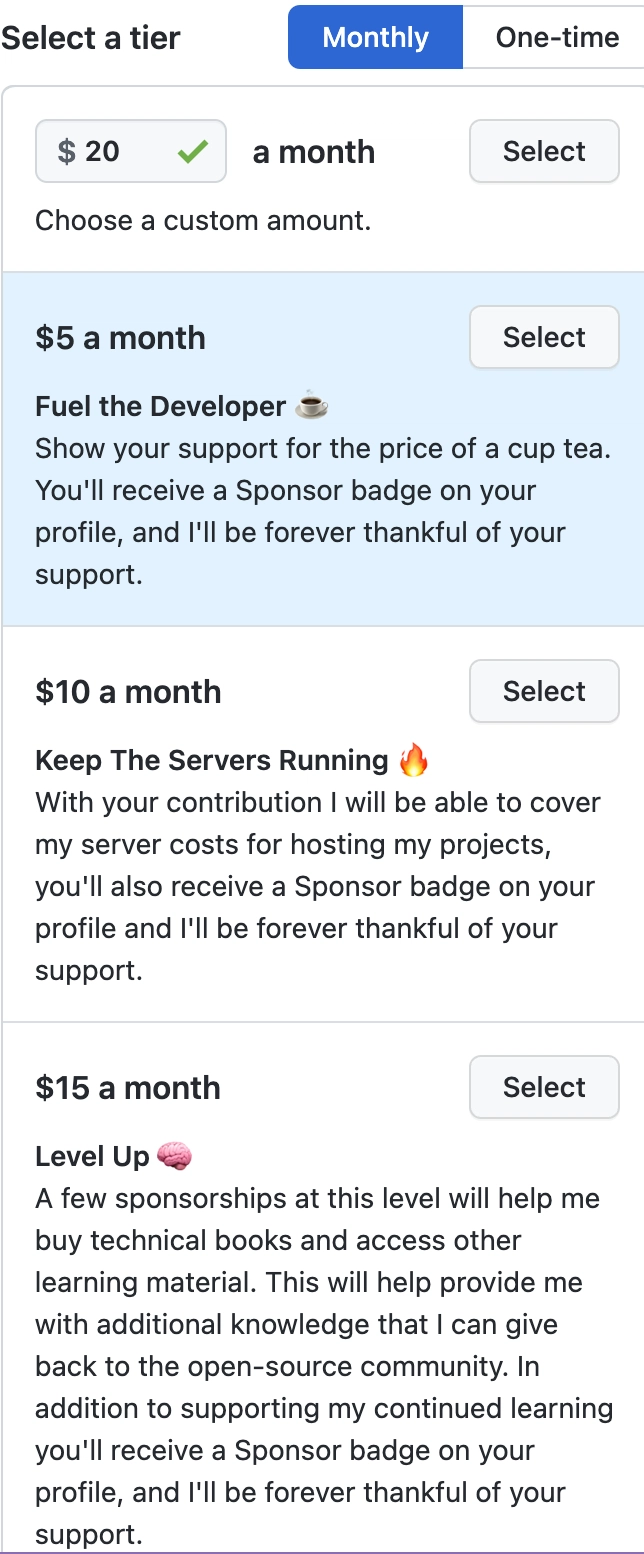Click the dollar sign in the amount field
The image size is (644, 1554).
(67, 152)
